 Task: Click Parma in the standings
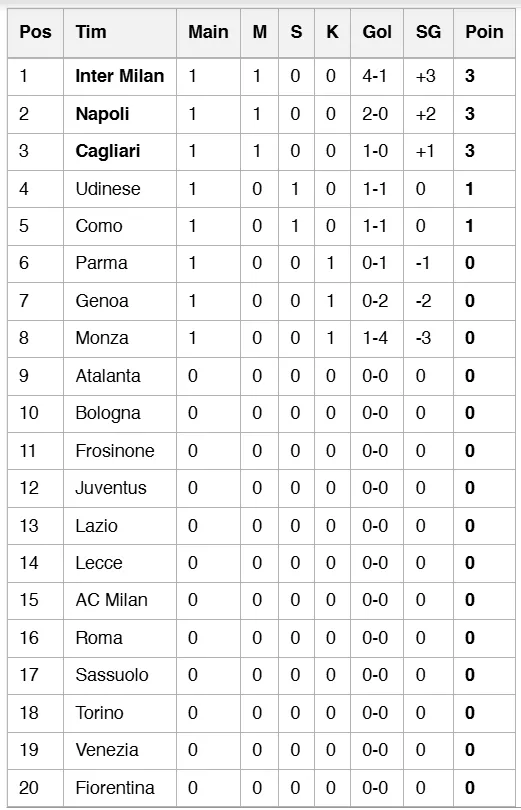coord(101,263)
